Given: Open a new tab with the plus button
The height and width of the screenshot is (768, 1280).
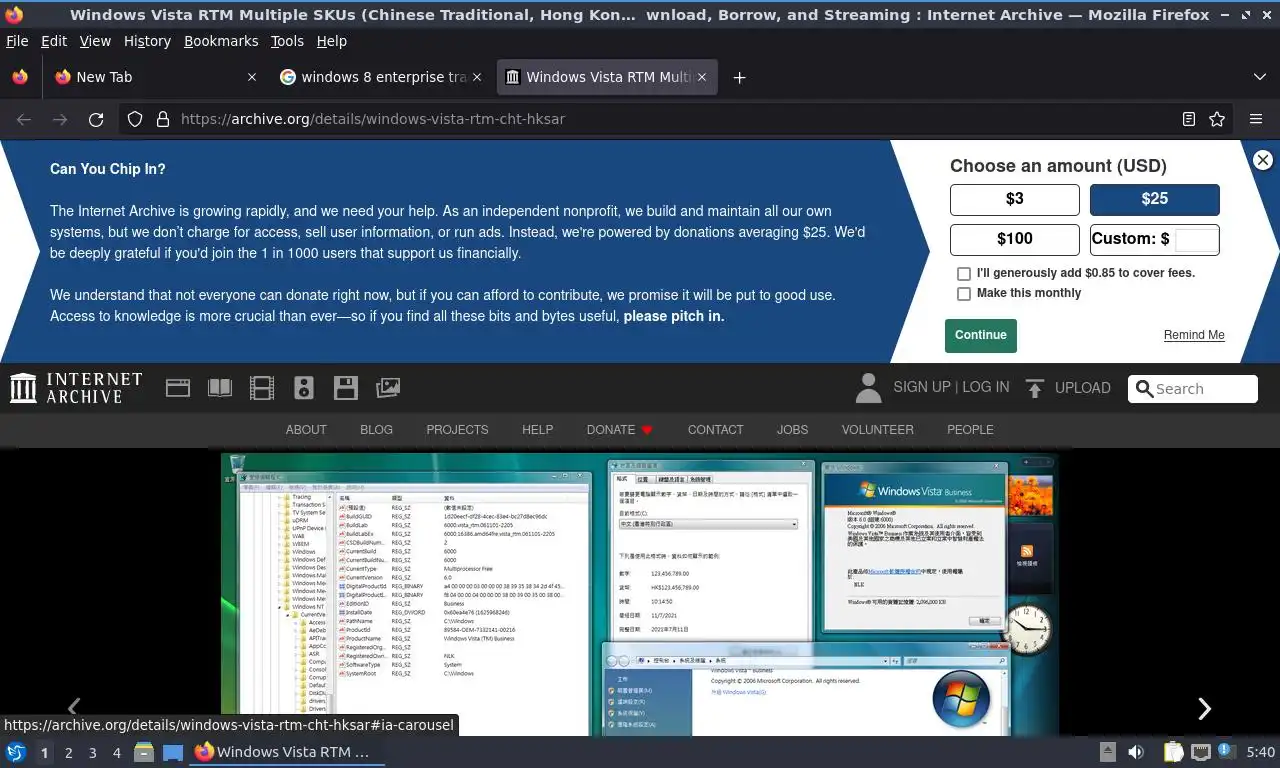Looking at the screenshot, I should point(739,77).
